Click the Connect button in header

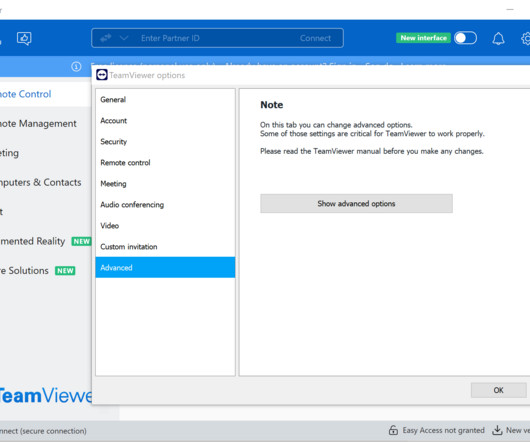point(315,38)
